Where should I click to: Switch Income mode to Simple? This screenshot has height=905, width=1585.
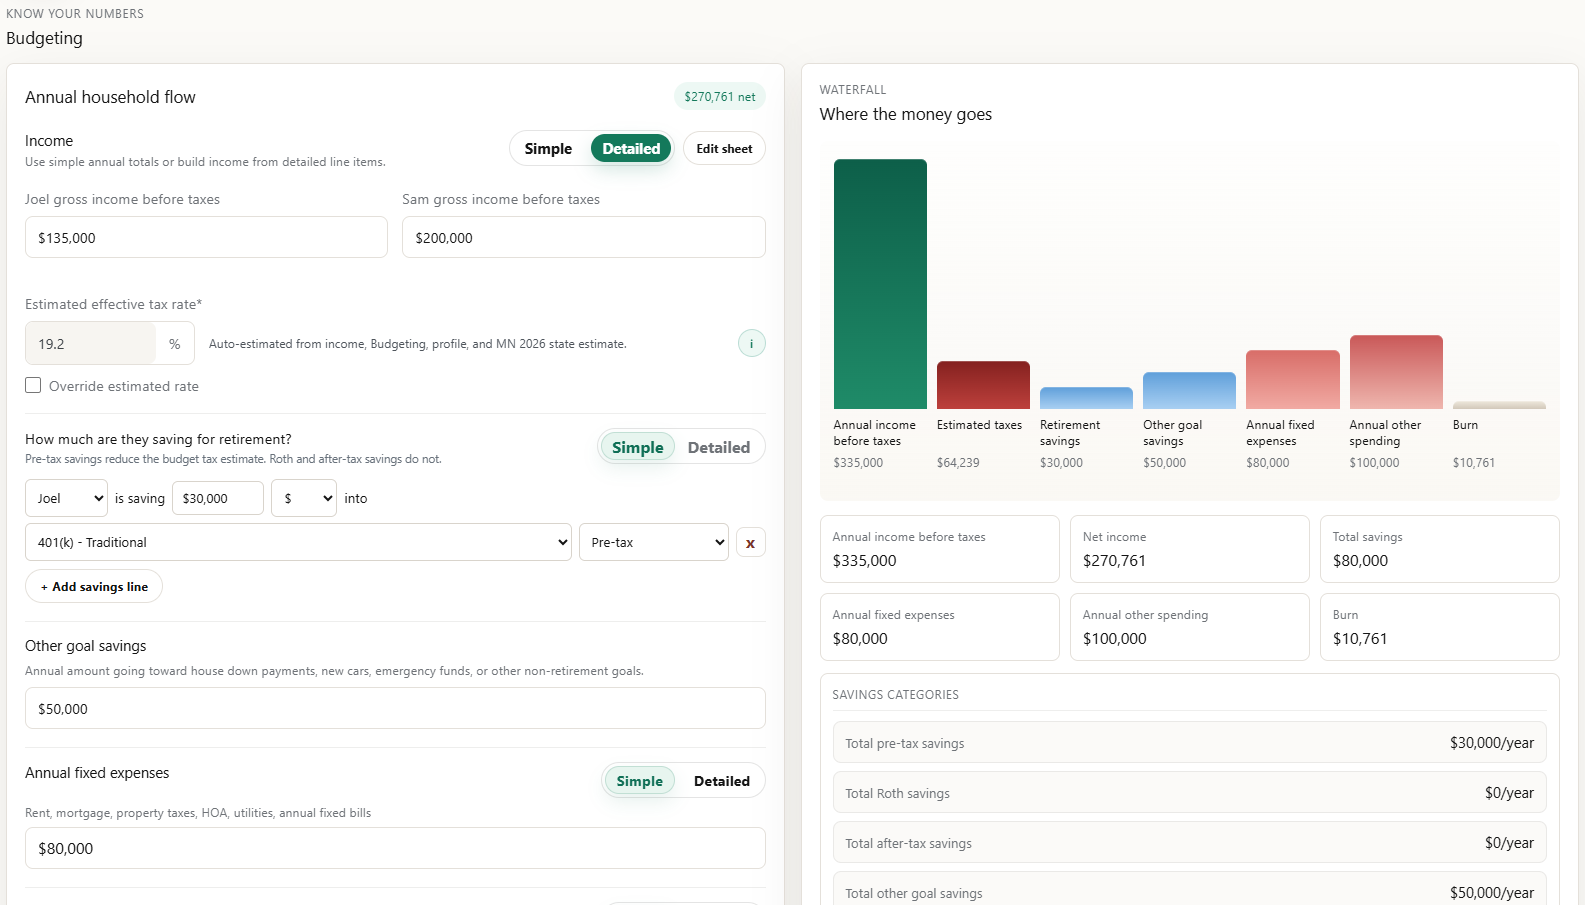[548, 149]
